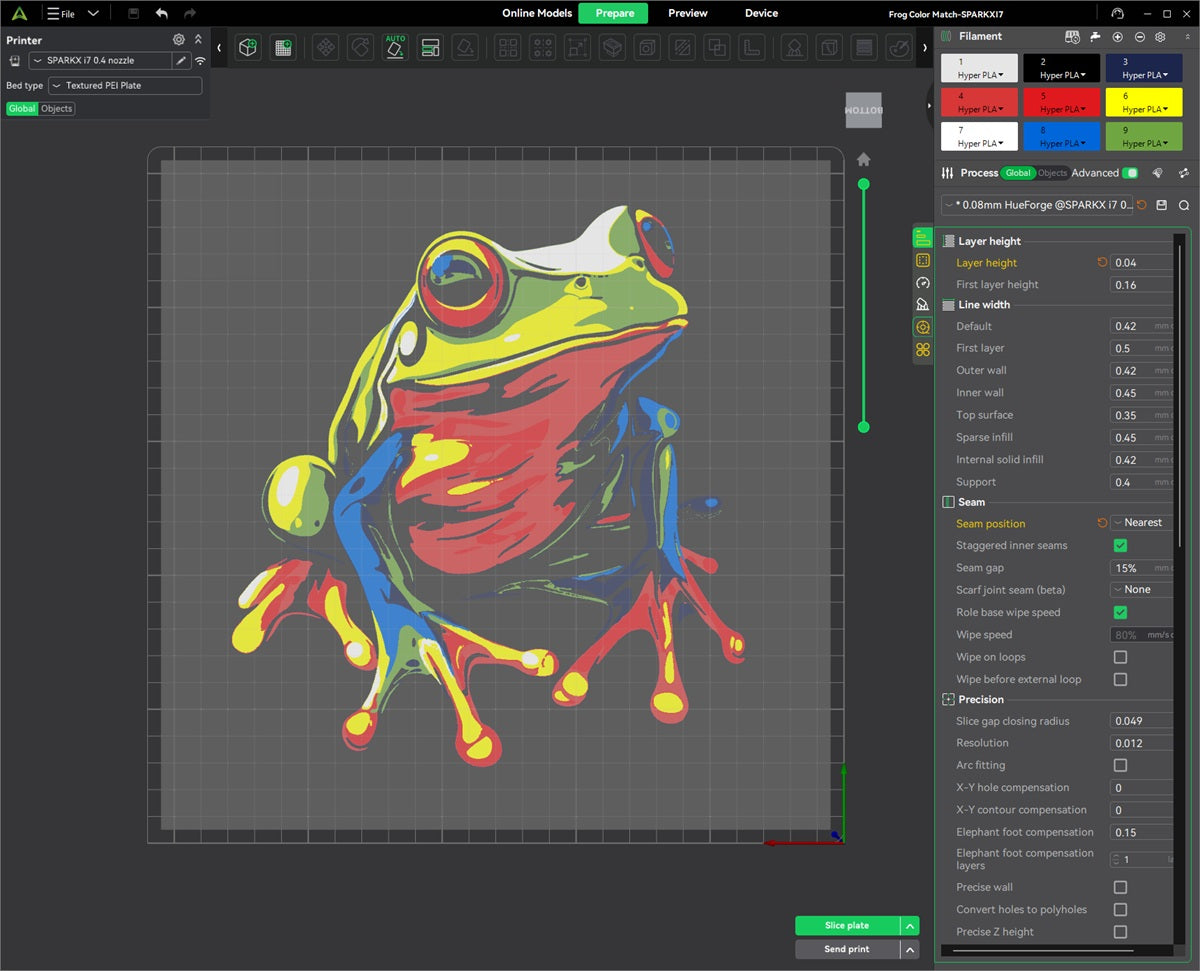
Task: Open the 0.08mm HueForge process preset dropdown
Action: click(x=1036, y=205)
